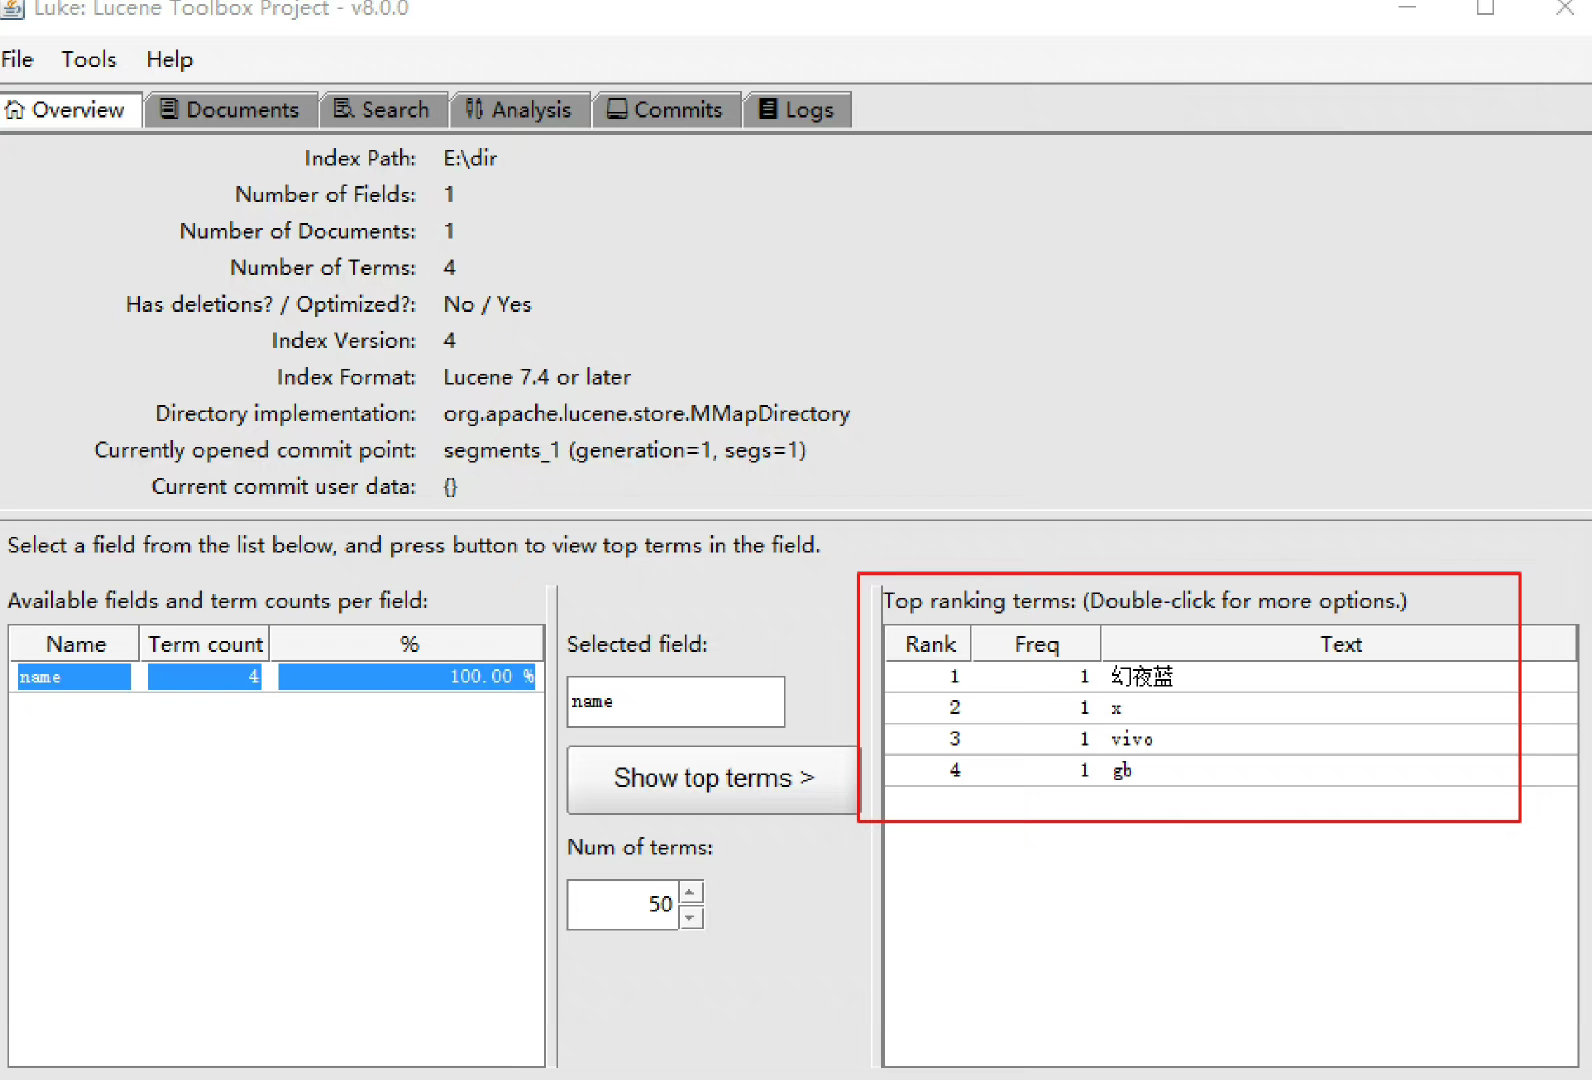Select the term 'gb' in rank 4
The height and width of the screenshot is (1080, 1592).
[1231, 770]
